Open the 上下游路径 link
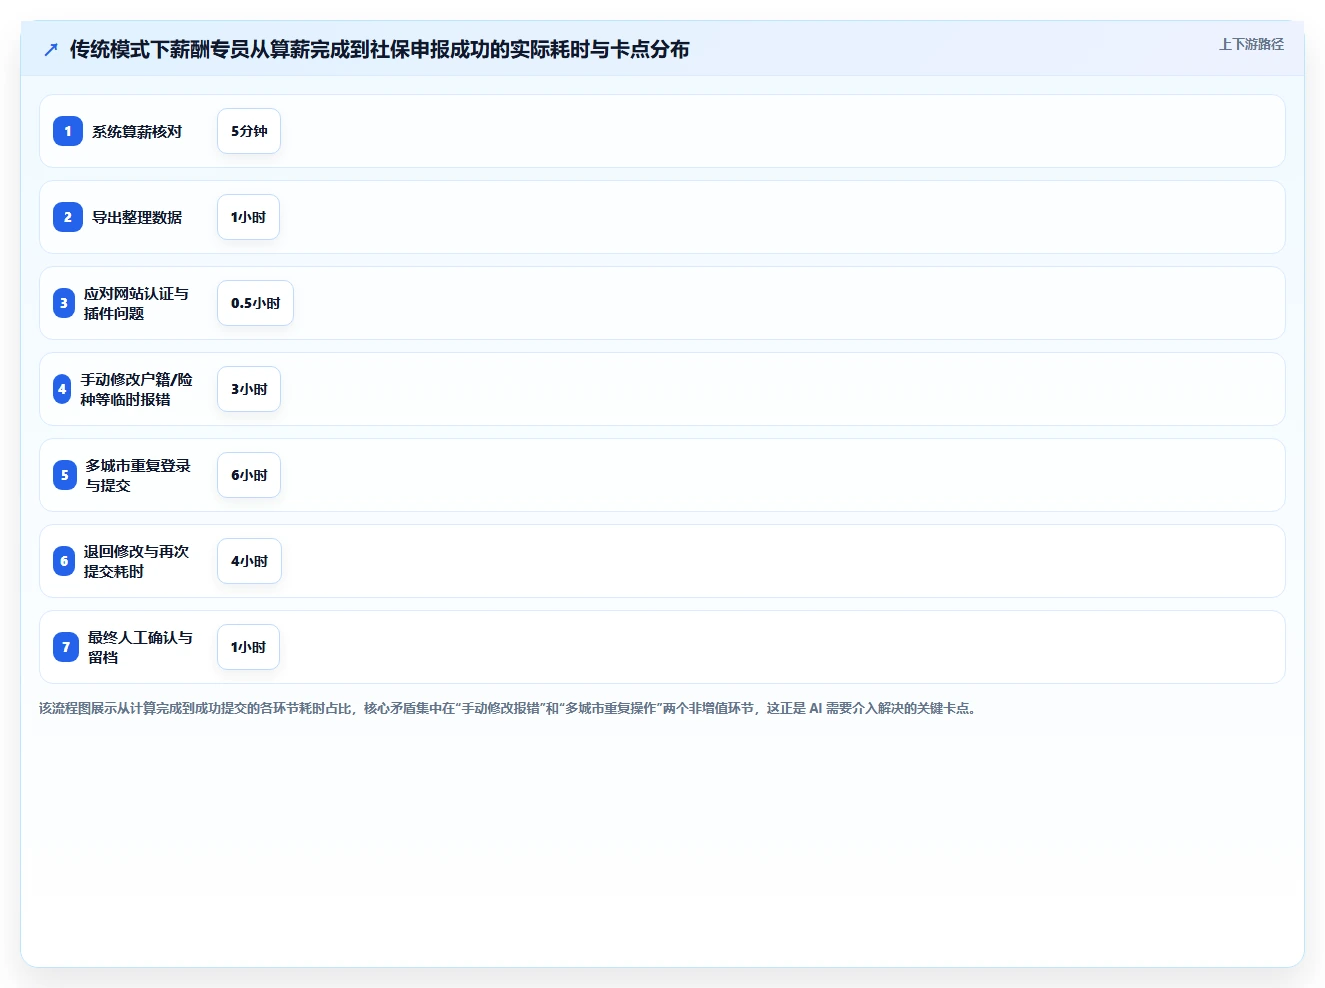Image resolution: width=1325 pixels, height=988 pixels. (1251, 44)
